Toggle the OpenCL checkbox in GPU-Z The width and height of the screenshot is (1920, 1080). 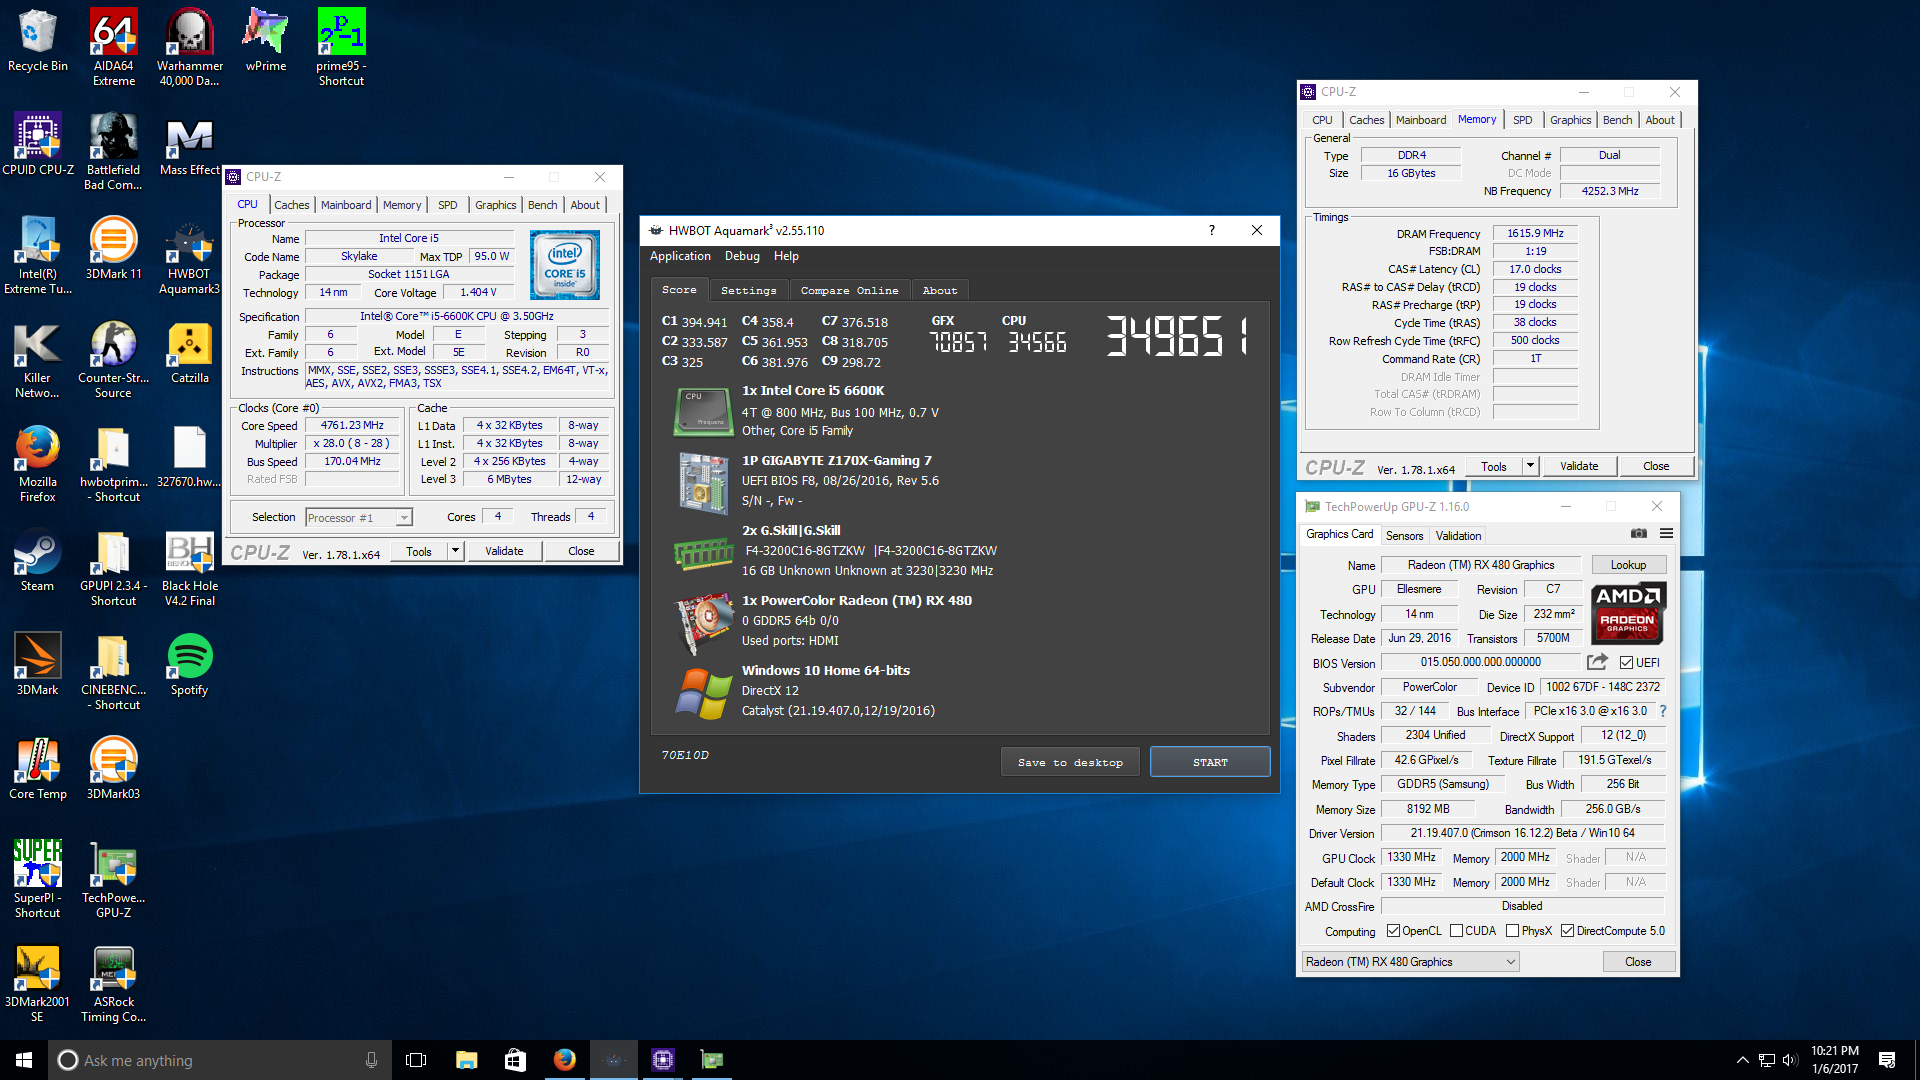click(1393, 931)
